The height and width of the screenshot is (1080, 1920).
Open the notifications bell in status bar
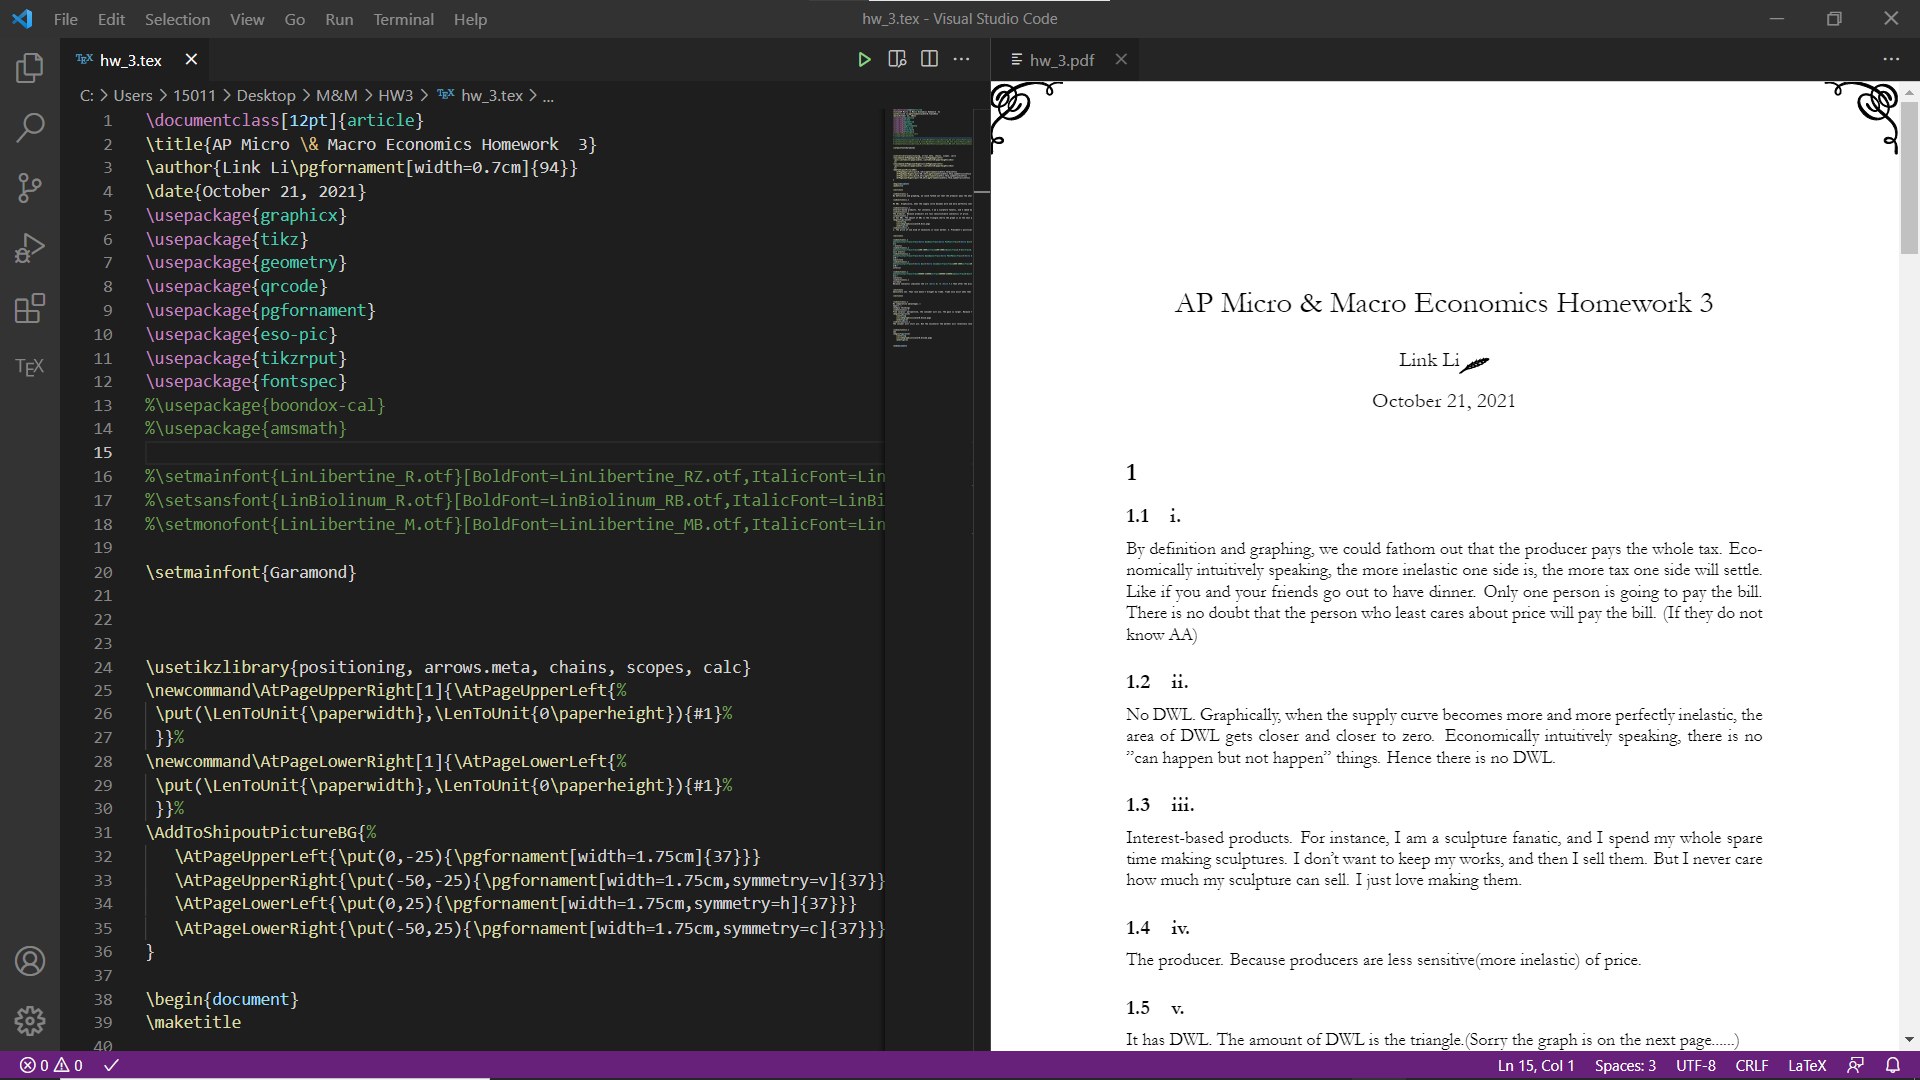1893,1066
